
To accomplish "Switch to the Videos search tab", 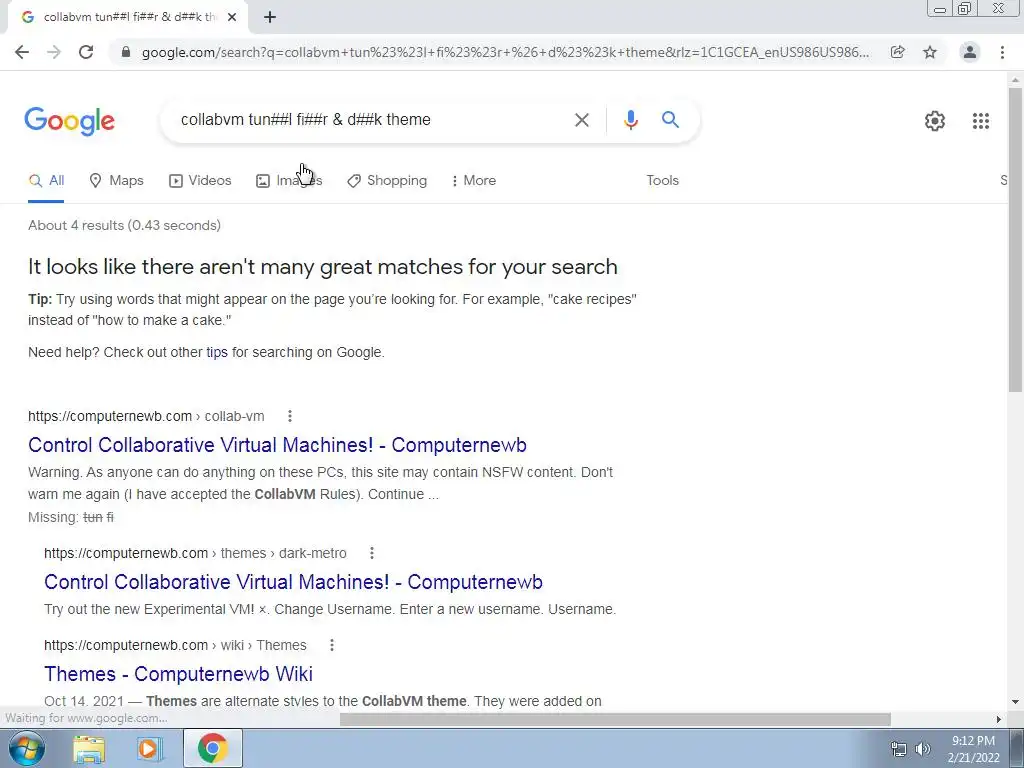I will 200,180.
